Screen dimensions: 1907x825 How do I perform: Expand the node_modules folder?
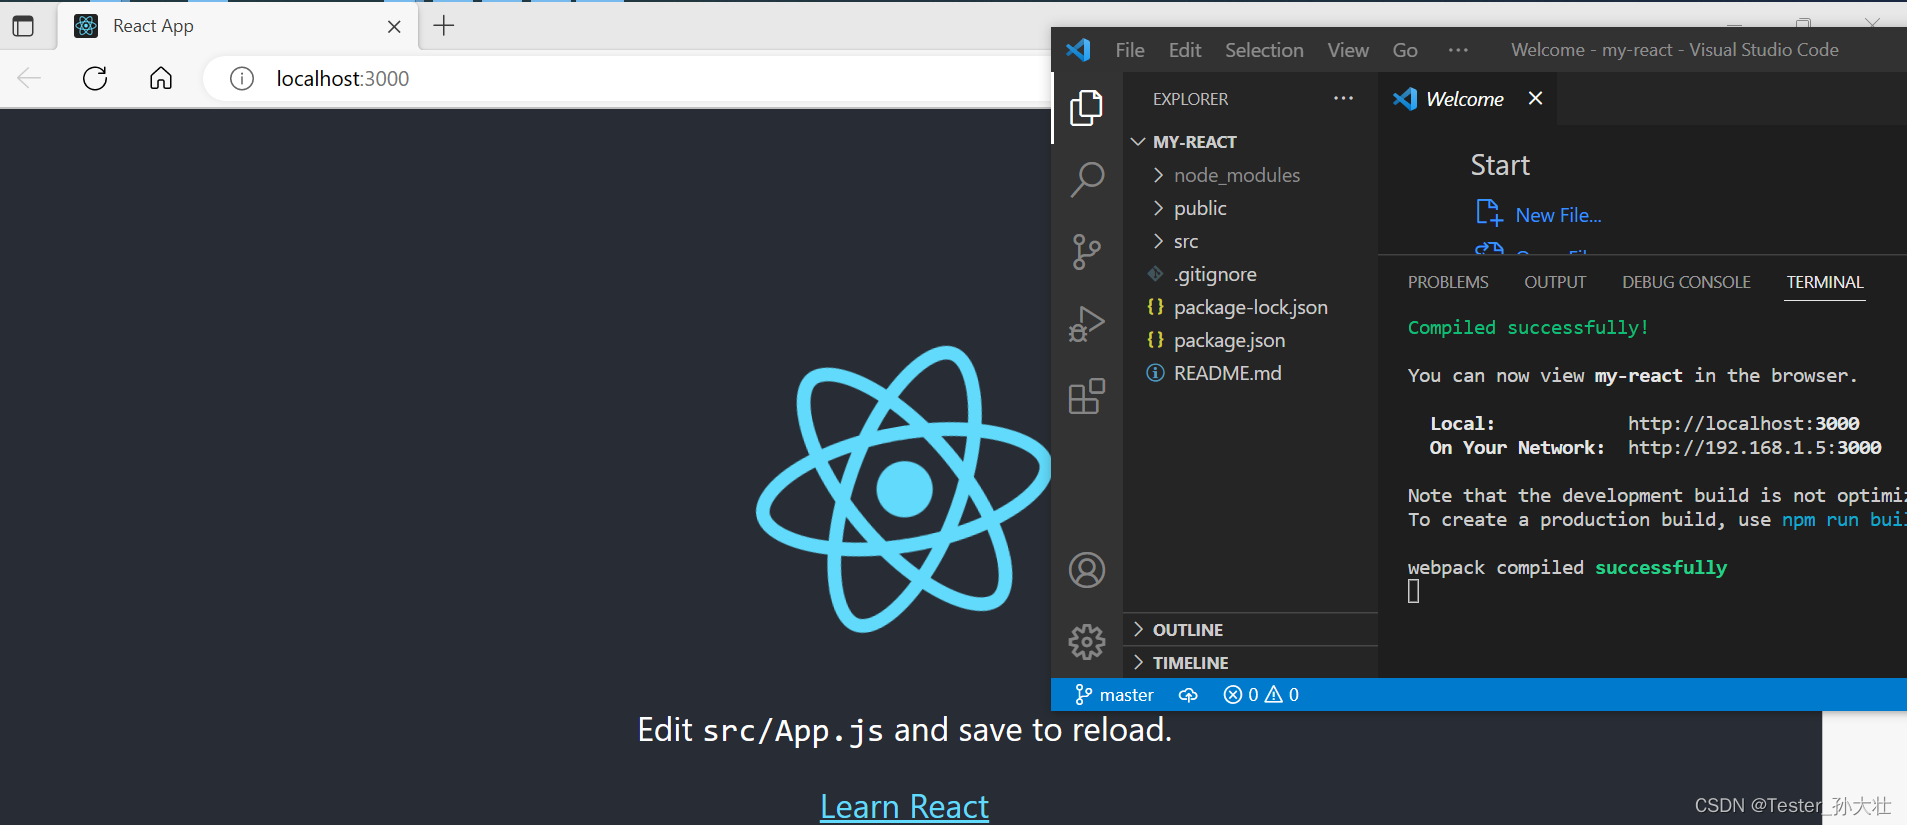(x=1237, y=175)
